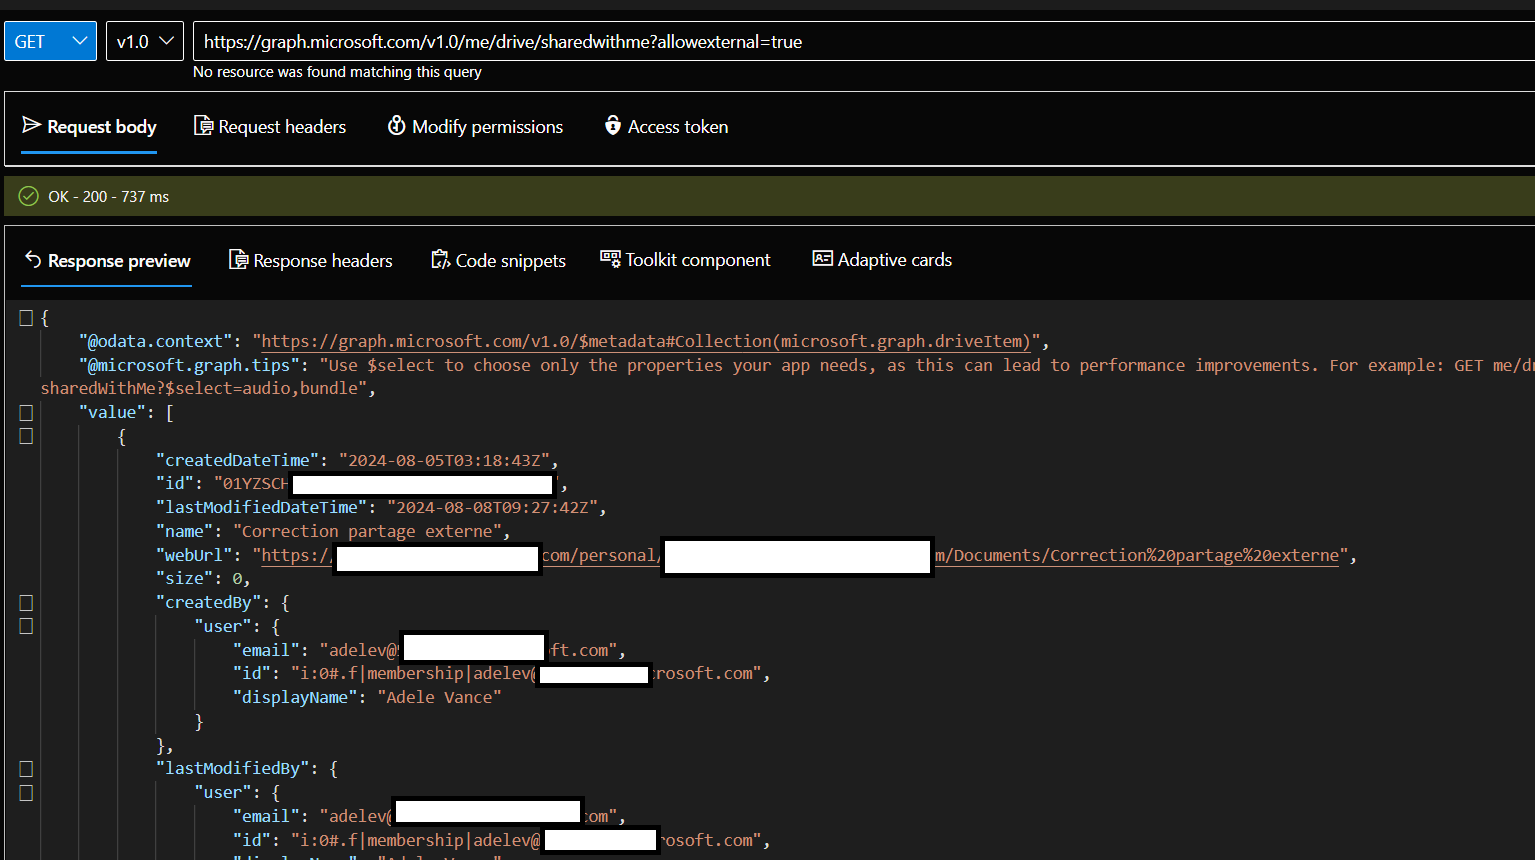Click the "size": 0 value
This screenshot has width=1535, height=860.
click(237, 578)
